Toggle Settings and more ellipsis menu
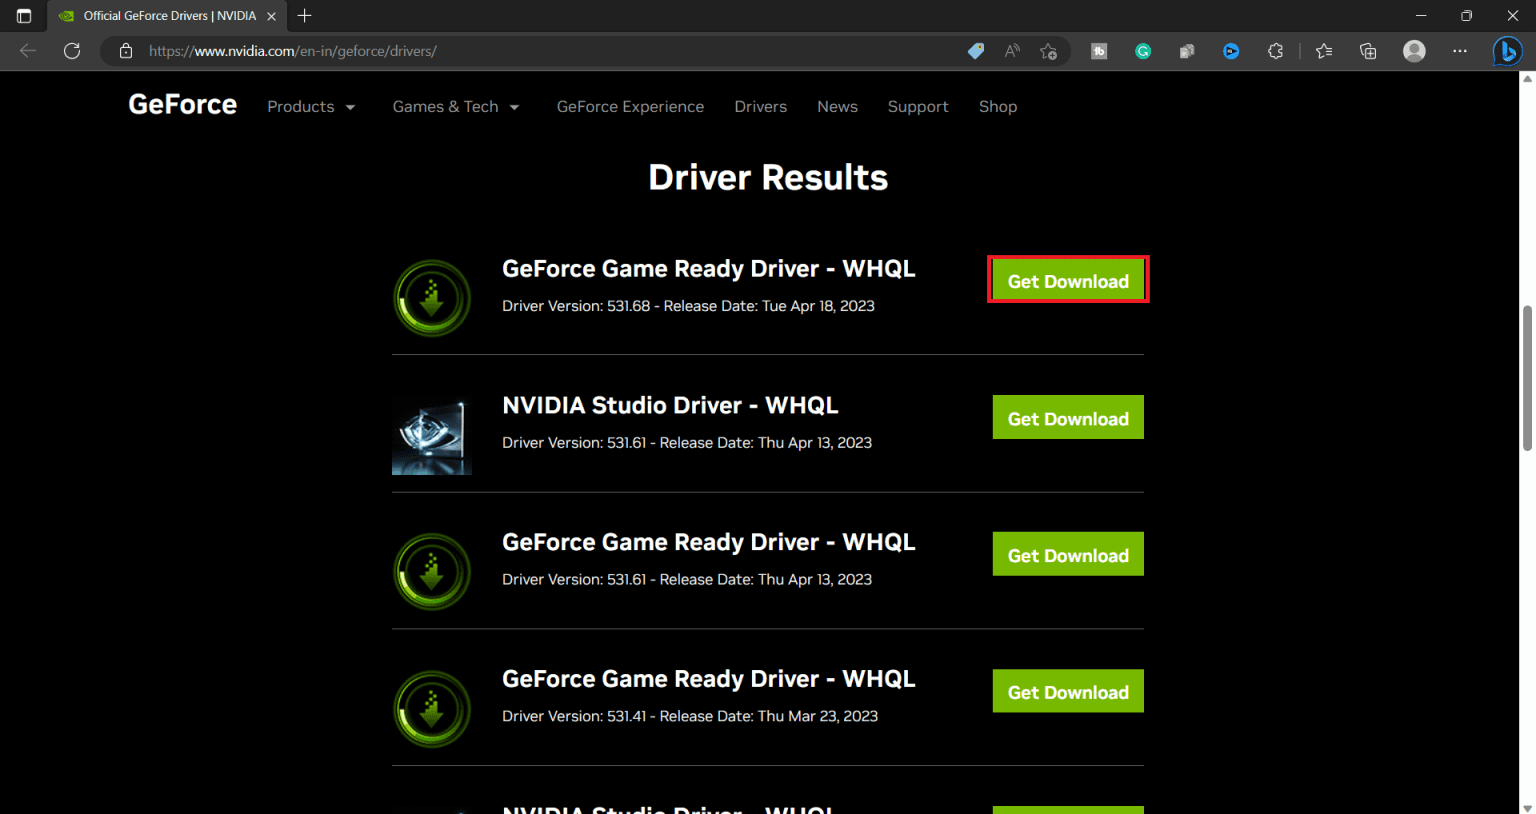 [x=1460, y=51]
